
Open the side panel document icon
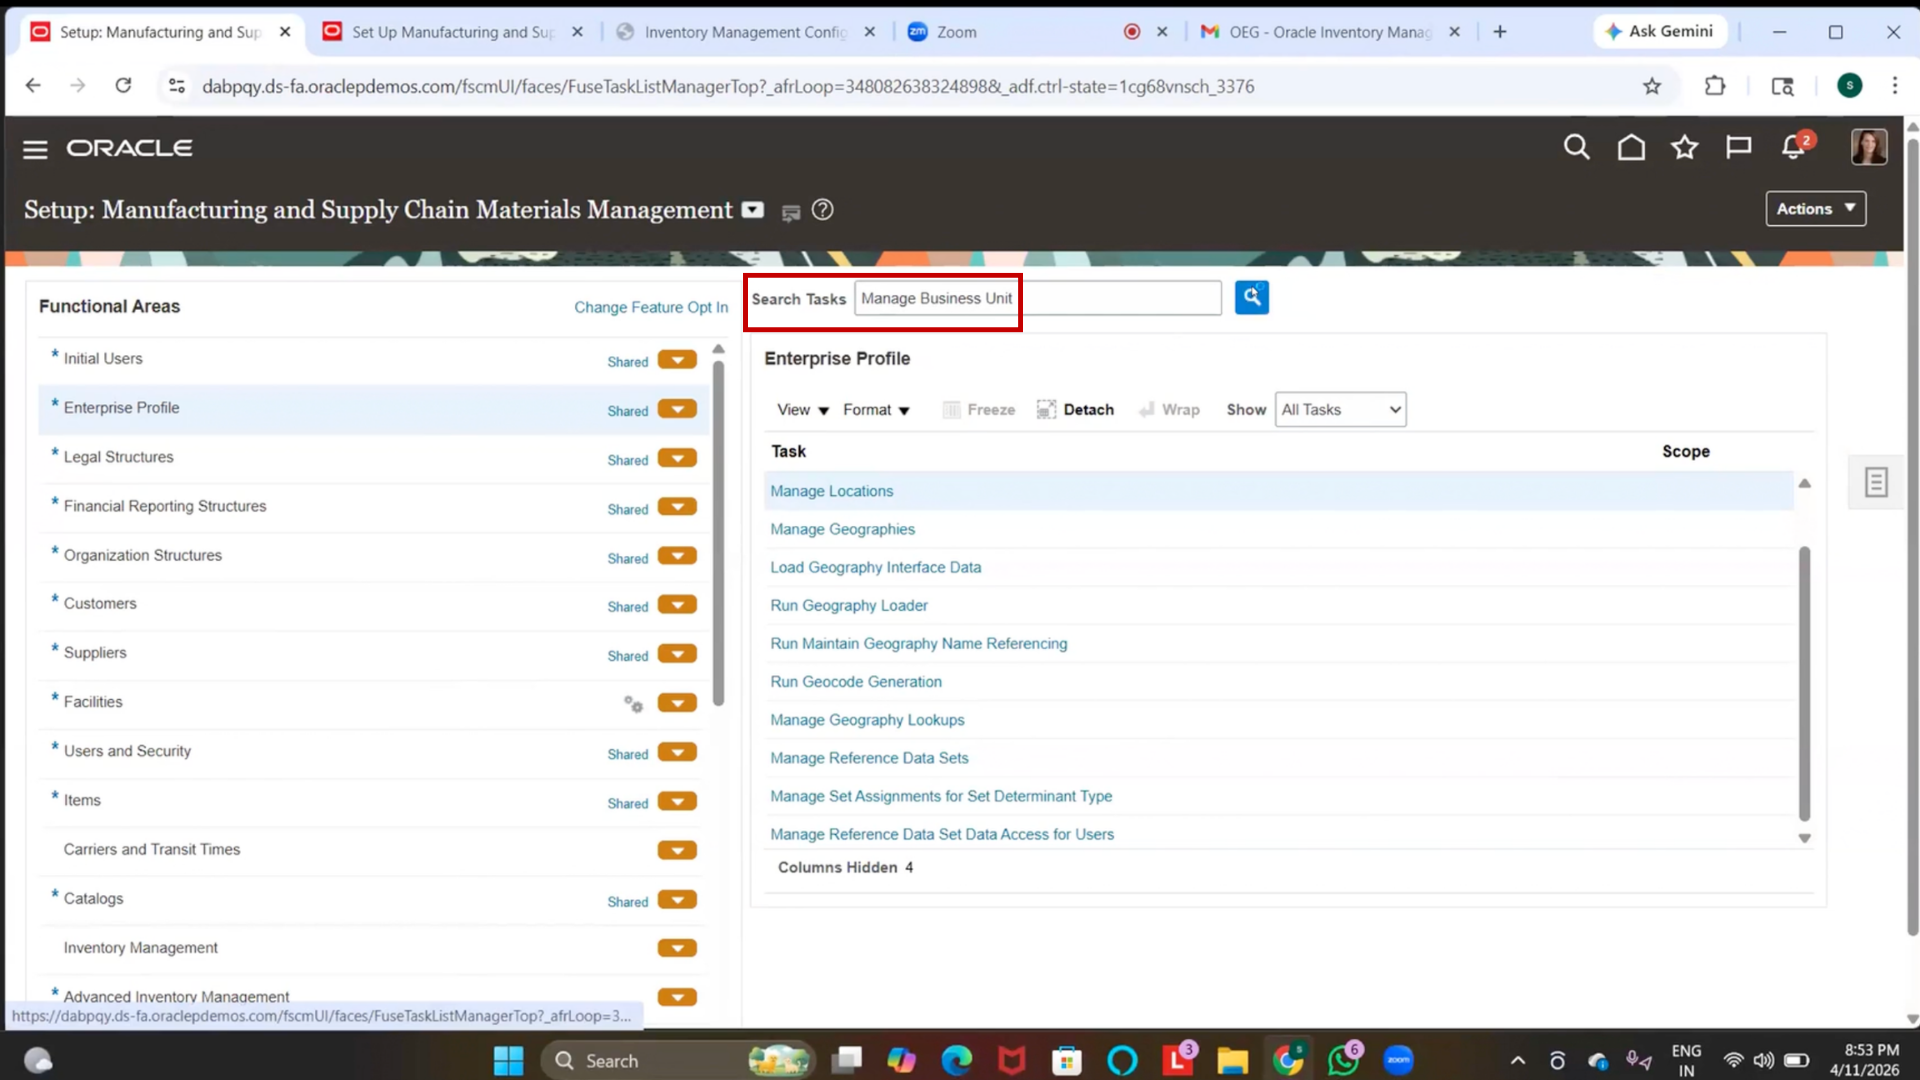(x=1876, y=482)
